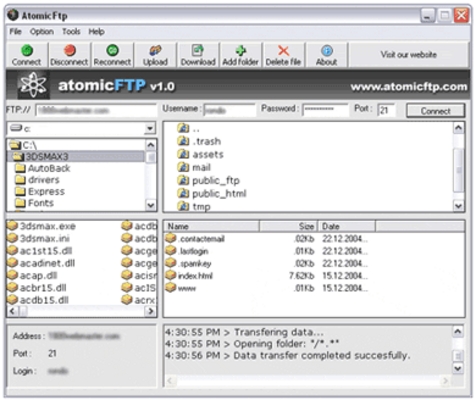
Task: Click the Reconnect toolbar icon
Action: tap(112, 50)
